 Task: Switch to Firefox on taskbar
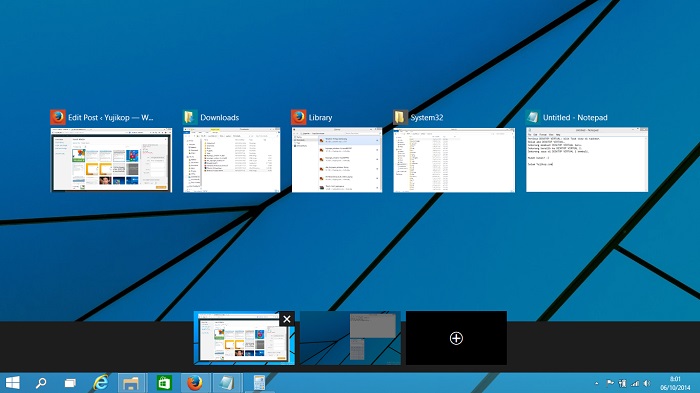point(195,383)
